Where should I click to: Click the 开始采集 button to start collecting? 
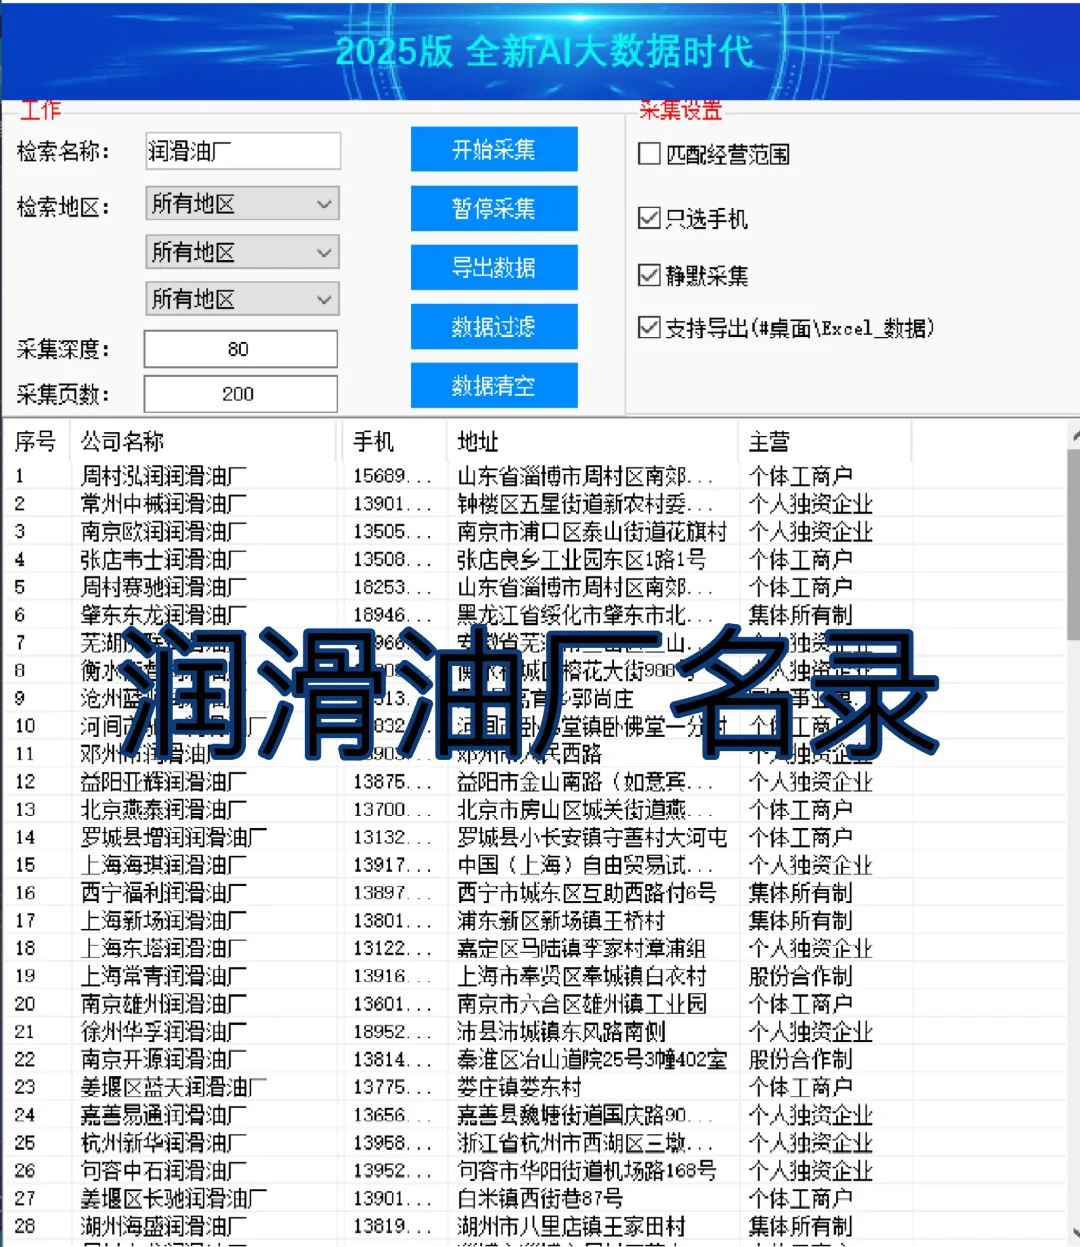coord(493,149)
